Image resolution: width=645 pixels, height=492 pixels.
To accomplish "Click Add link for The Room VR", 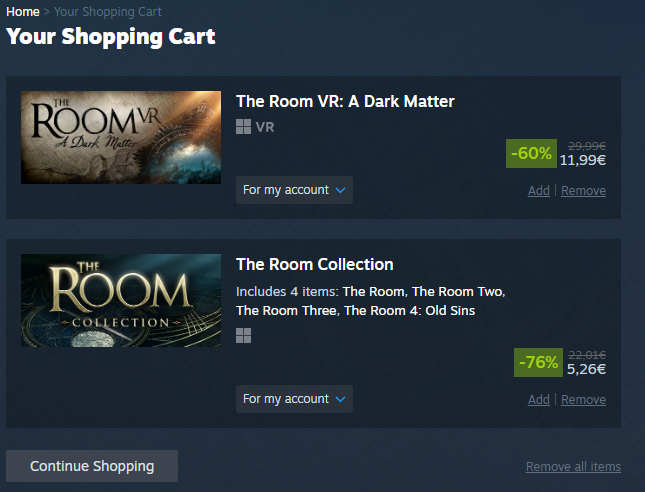I will (538, 191).
